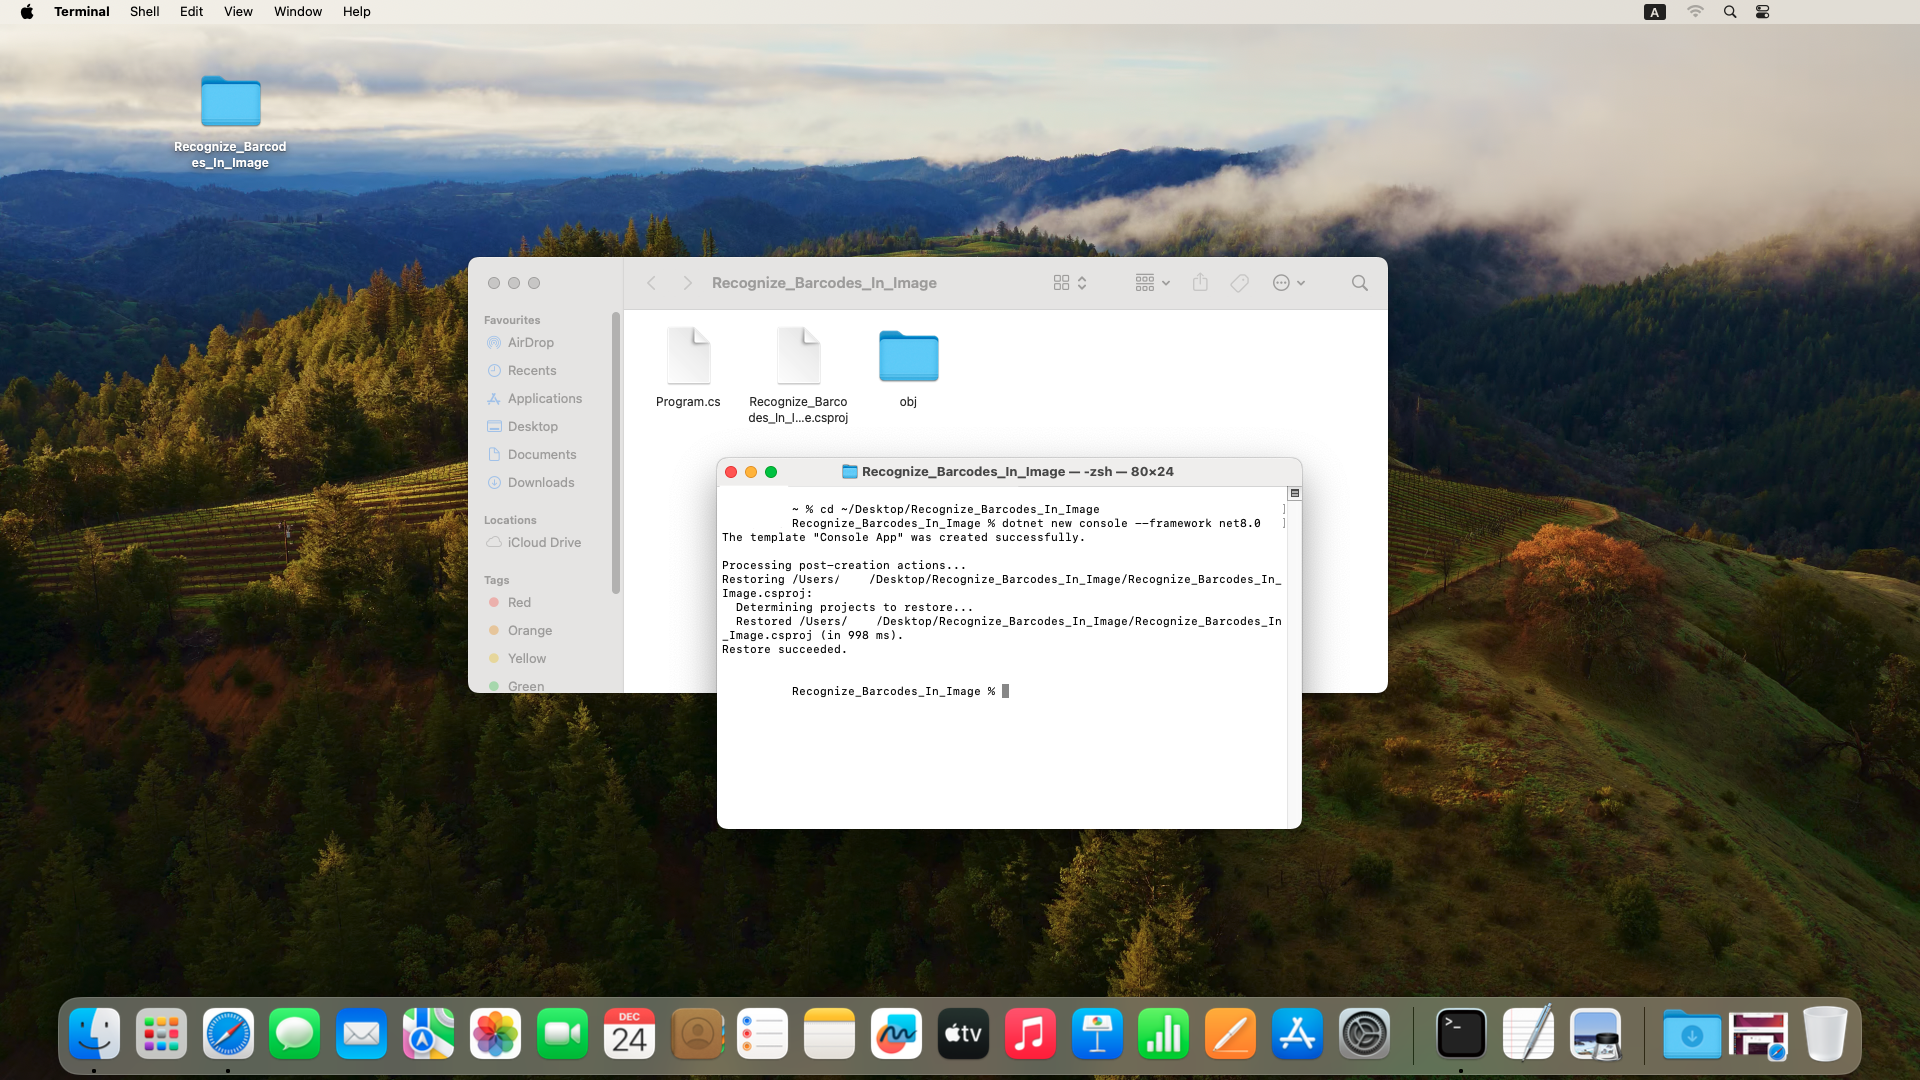Image resolution: width=1920 pixels, height=1080 pixels.
Task: Select the Program.cs file
Action: 688,357
